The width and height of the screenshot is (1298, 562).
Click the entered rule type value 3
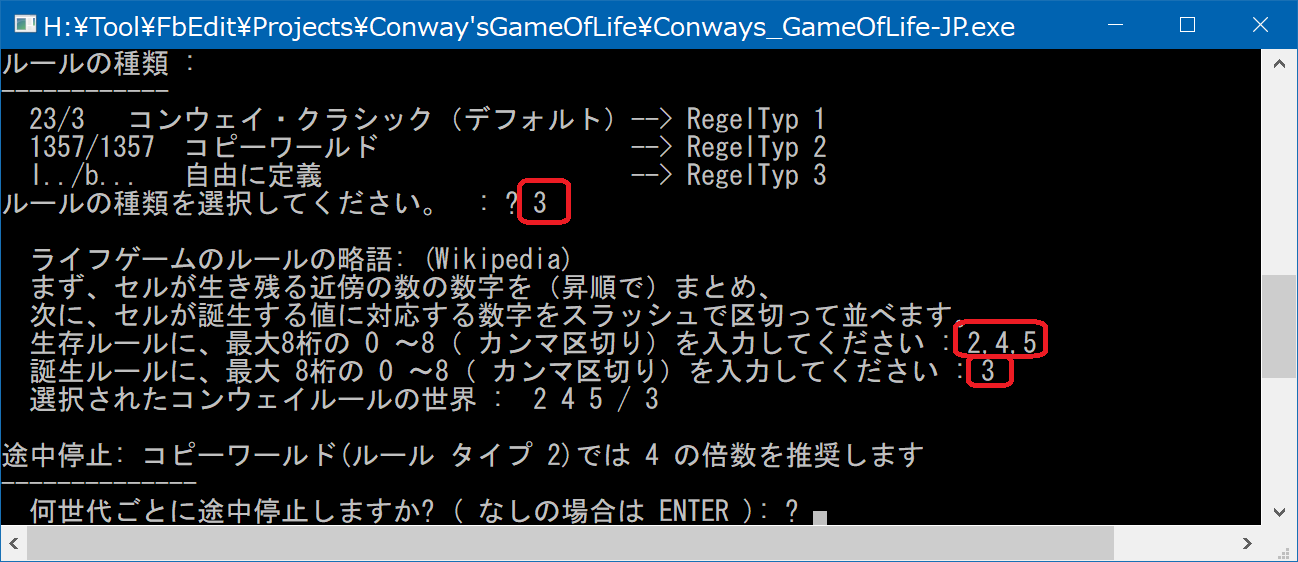tap(541, 204)
